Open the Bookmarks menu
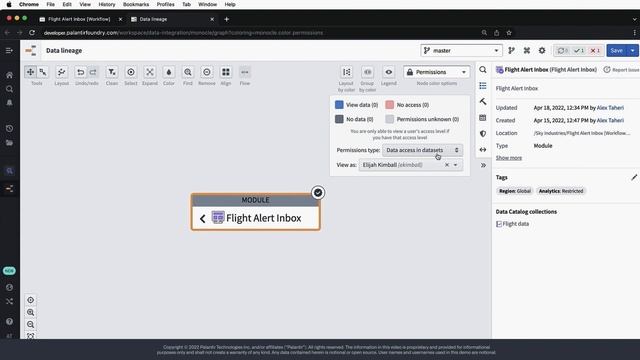The height and width of the screenshot is (360, 640). (136, 4)
